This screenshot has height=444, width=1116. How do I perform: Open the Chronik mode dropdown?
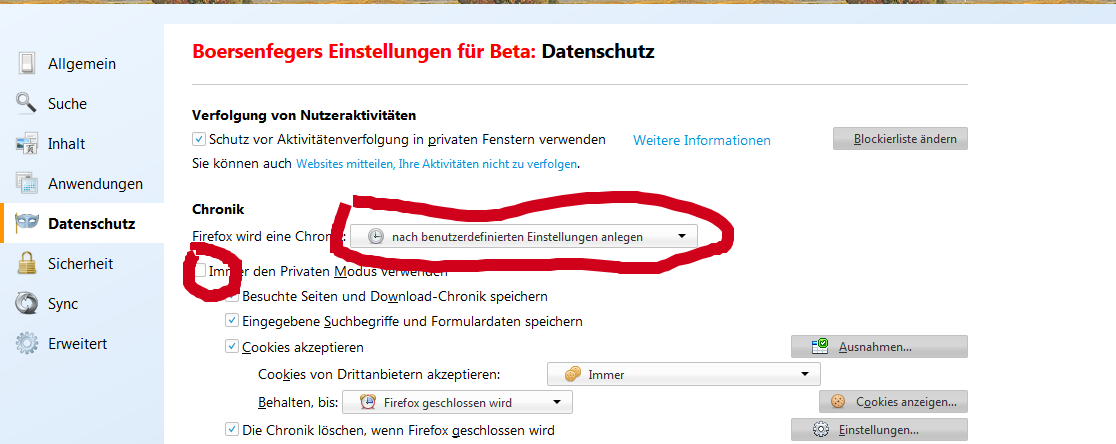coord(523,237)
